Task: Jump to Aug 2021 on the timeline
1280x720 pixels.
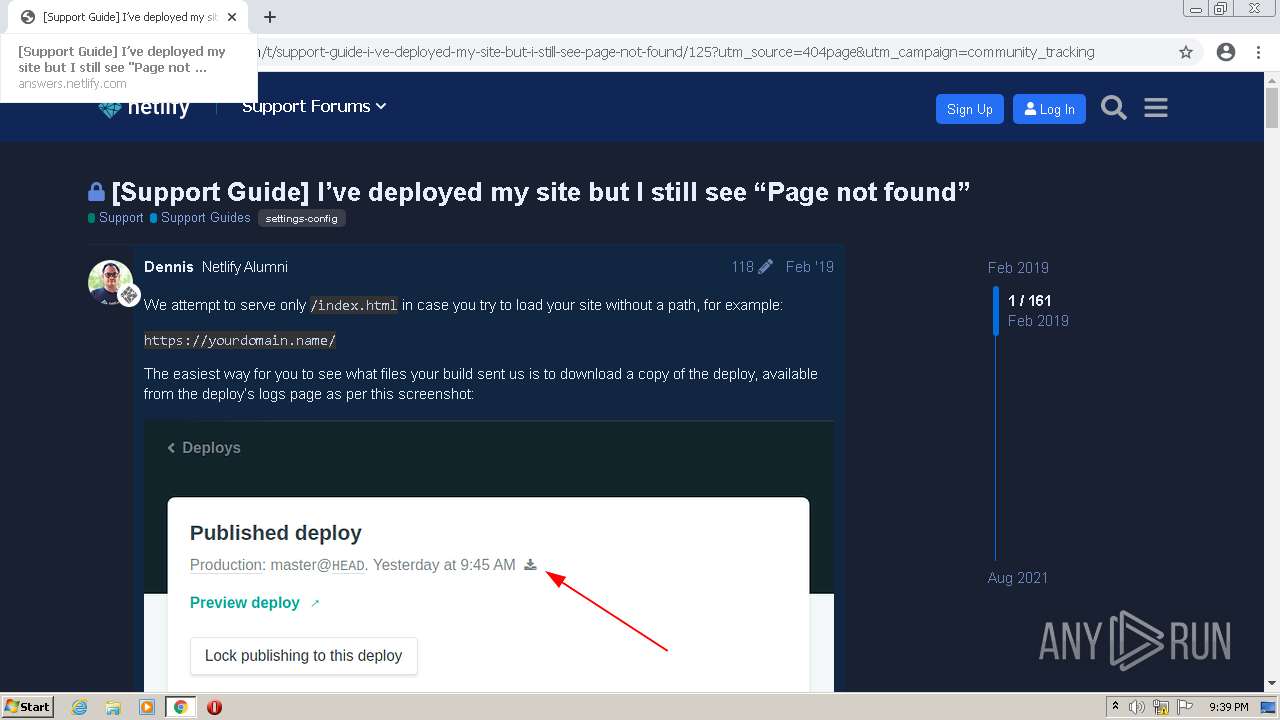Action: pyautogui.click(x=1018, y=578)
